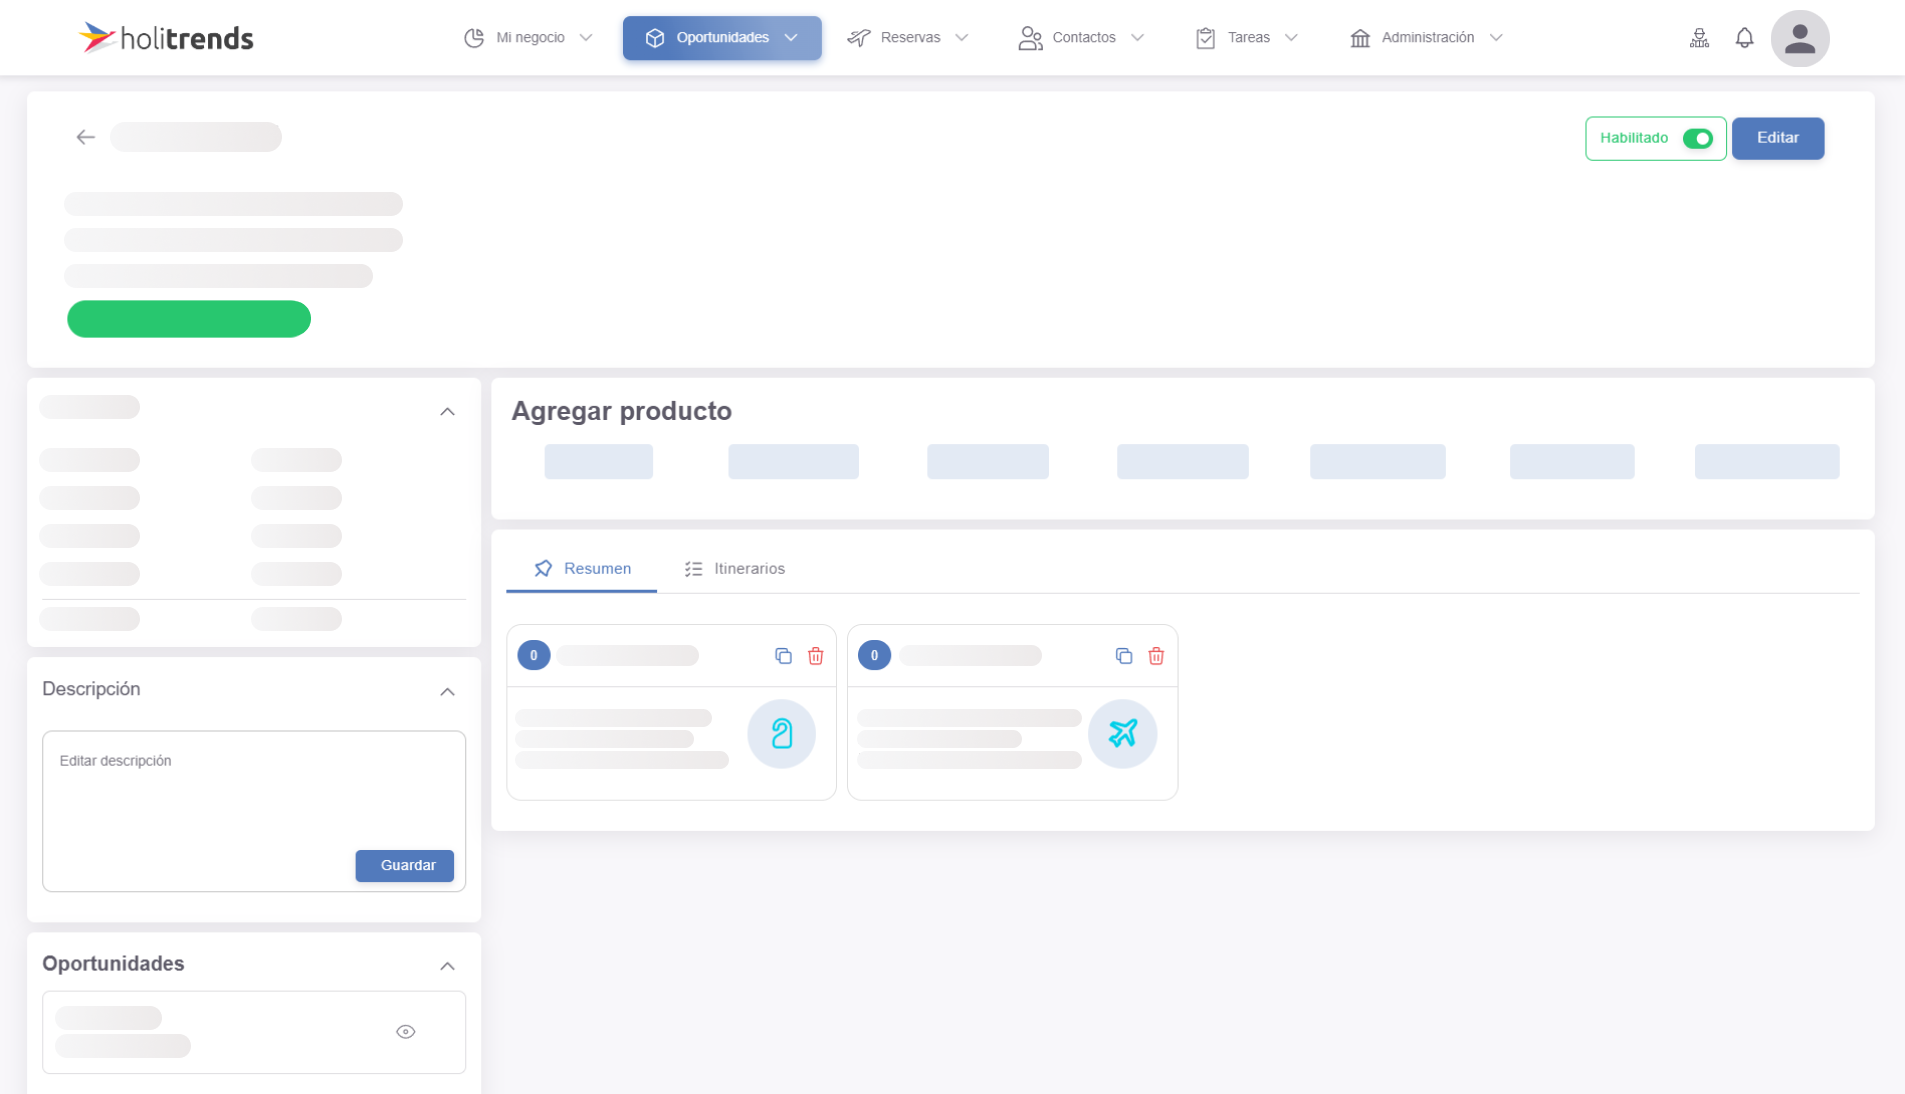Click the flight card 0 badge
Image resolution: width=1905 pixels, height=1094 pixels.
click(x=874, y=655)
